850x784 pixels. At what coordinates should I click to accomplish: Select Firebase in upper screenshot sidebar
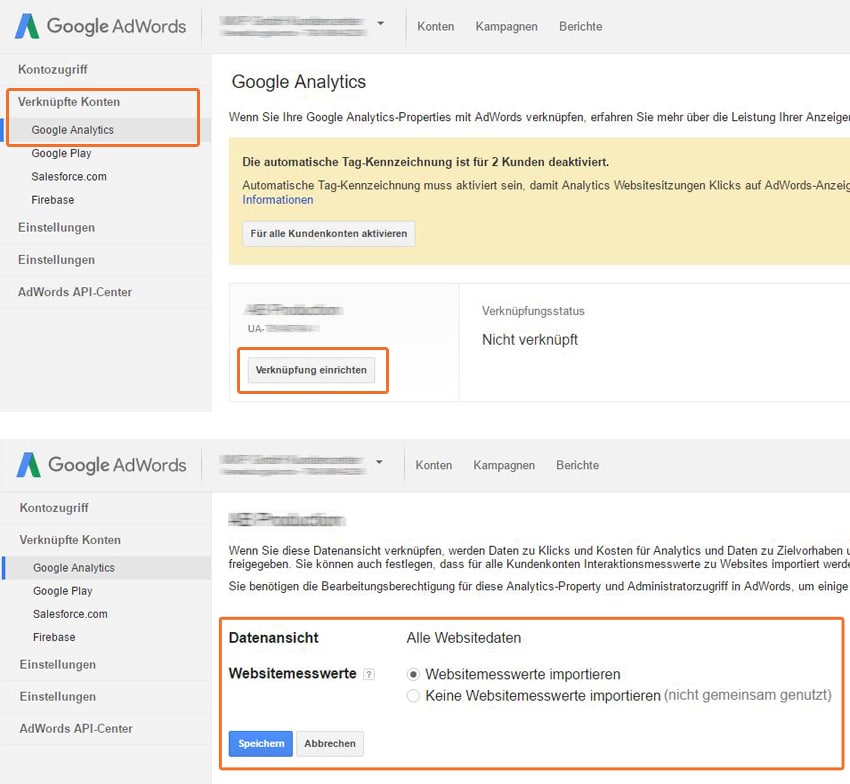coord(53,200)
